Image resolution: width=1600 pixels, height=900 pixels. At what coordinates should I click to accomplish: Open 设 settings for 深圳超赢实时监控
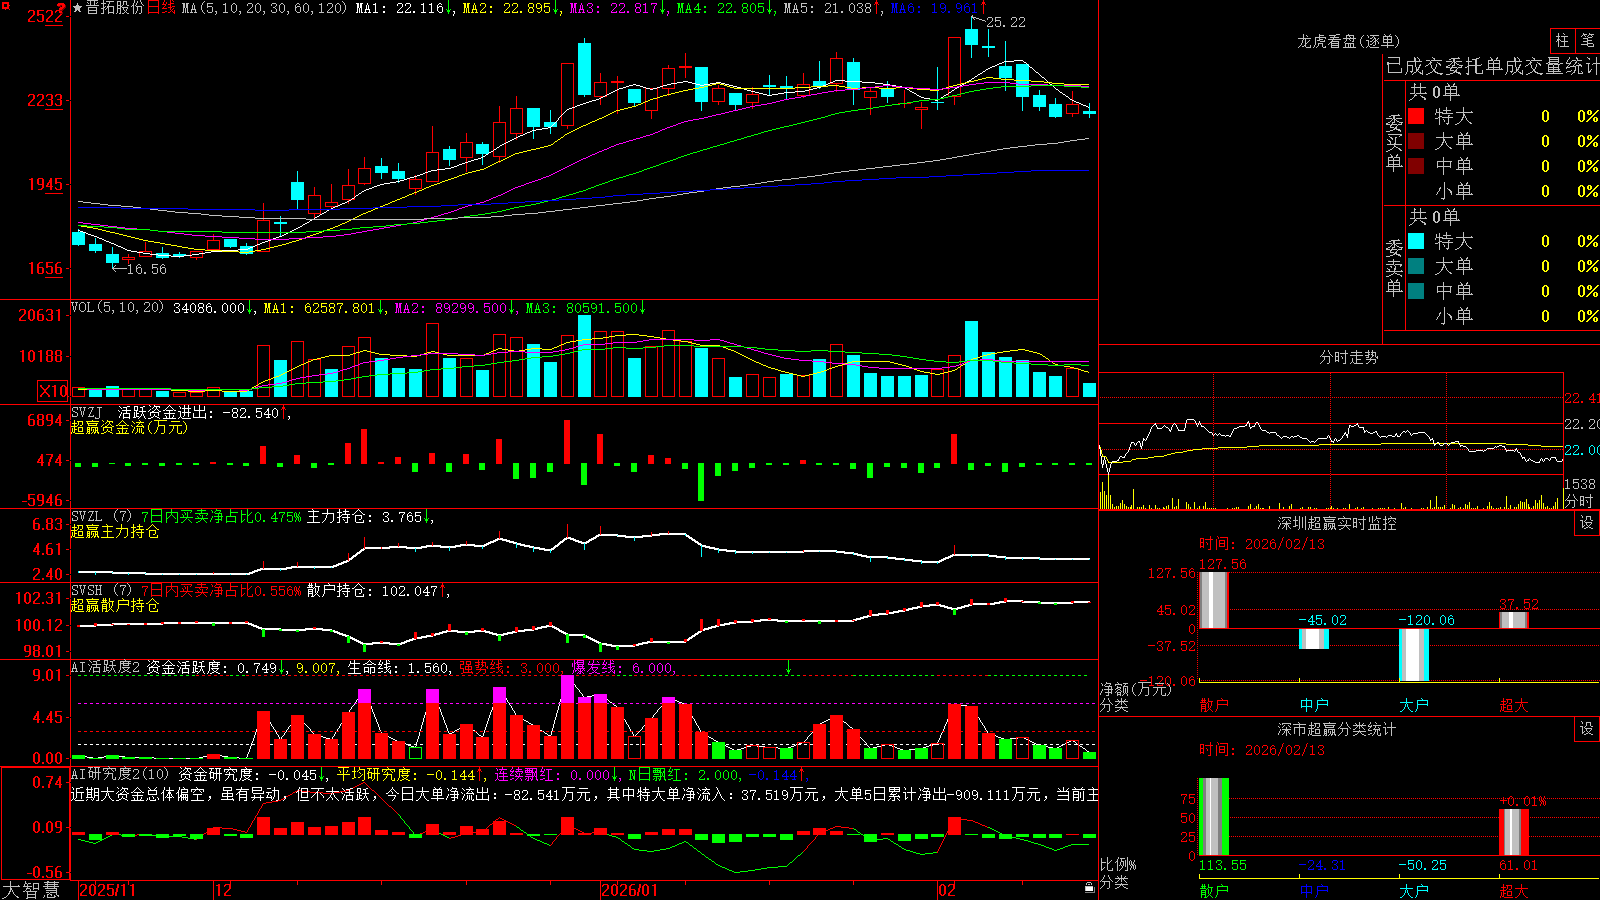(x=1587, y=523)
